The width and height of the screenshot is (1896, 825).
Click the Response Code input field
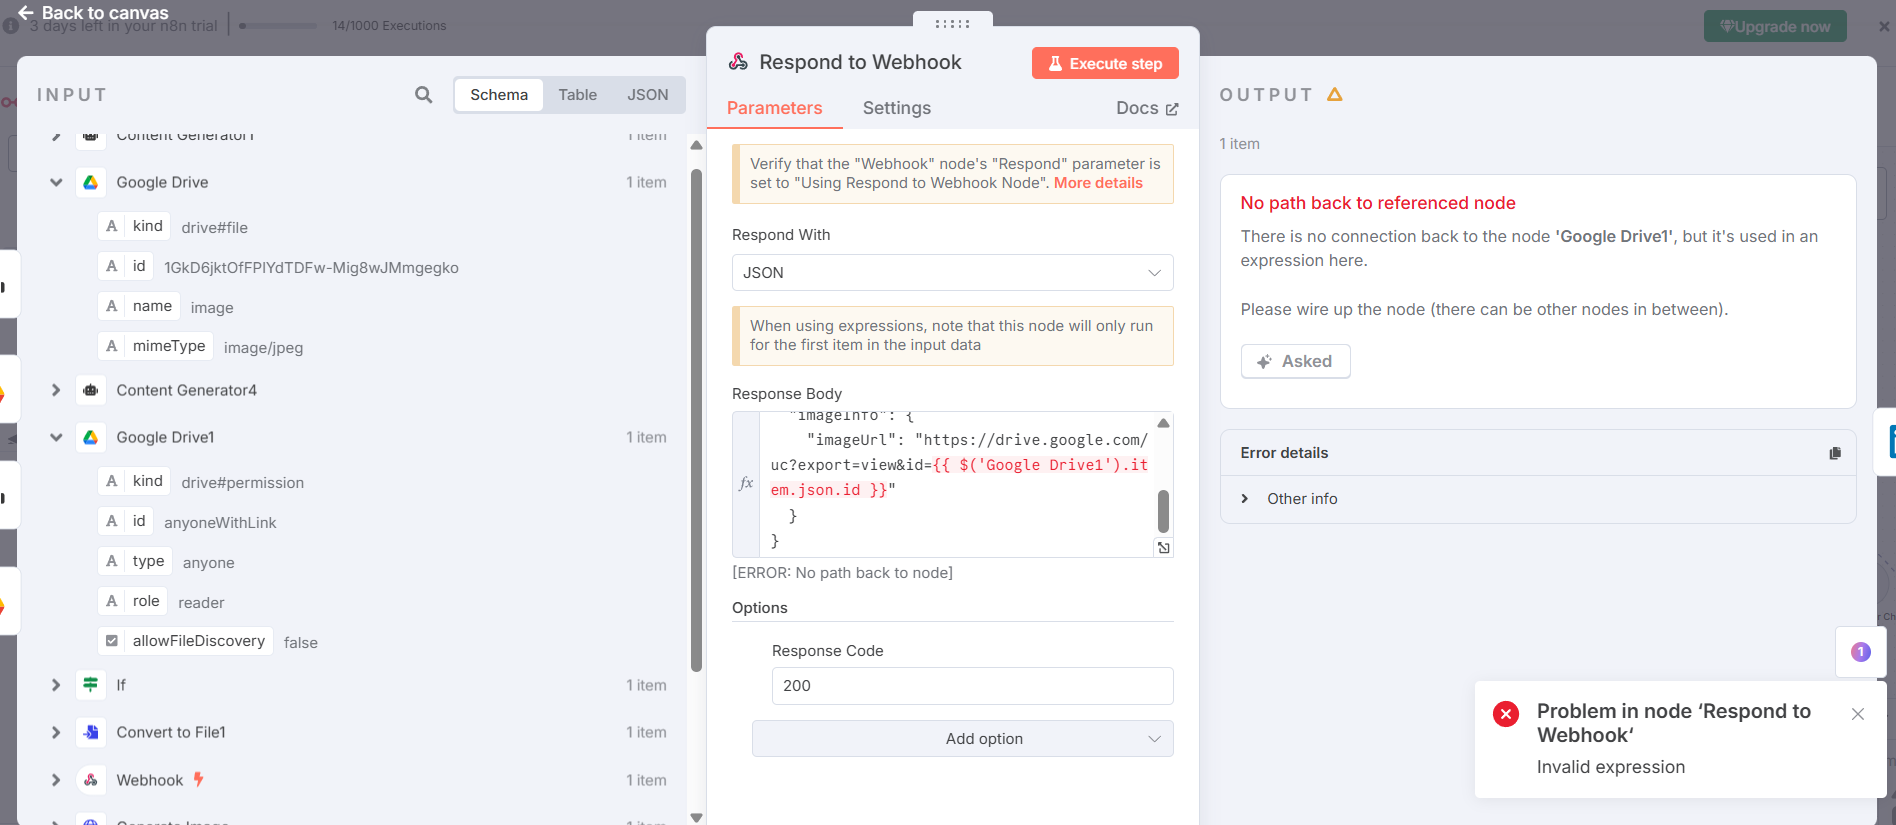coord(972,686)
